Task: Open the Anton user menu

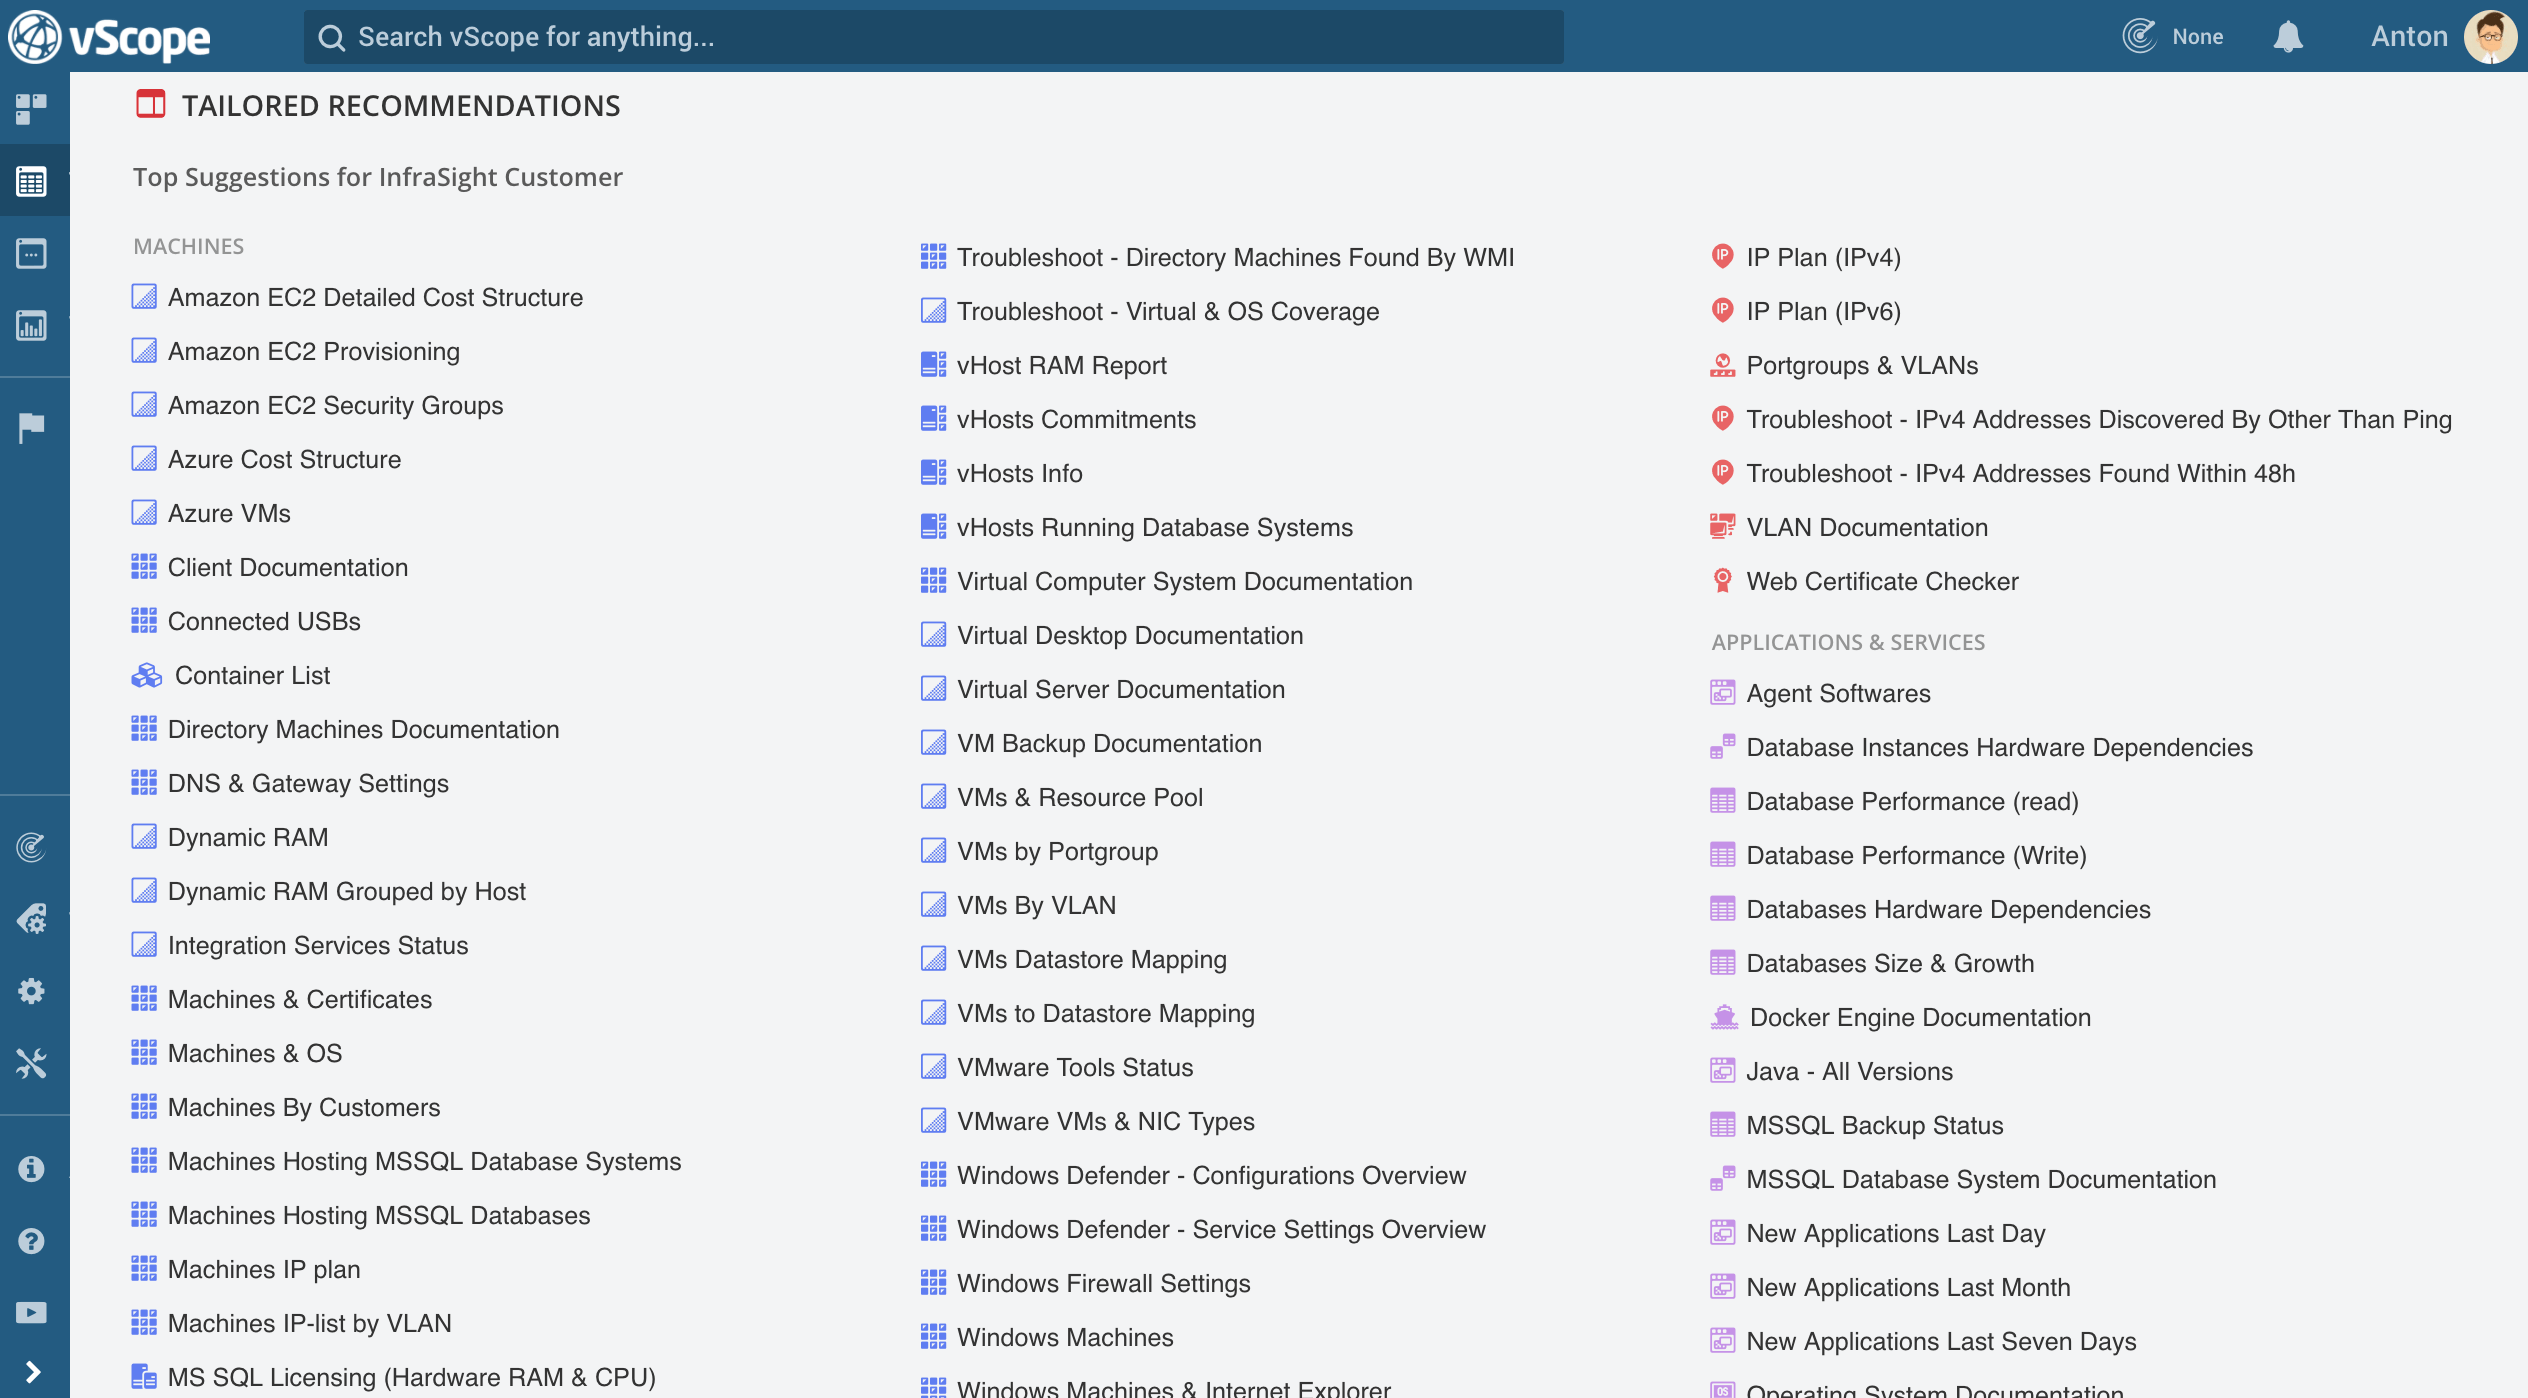Action: click(2409, 37)
